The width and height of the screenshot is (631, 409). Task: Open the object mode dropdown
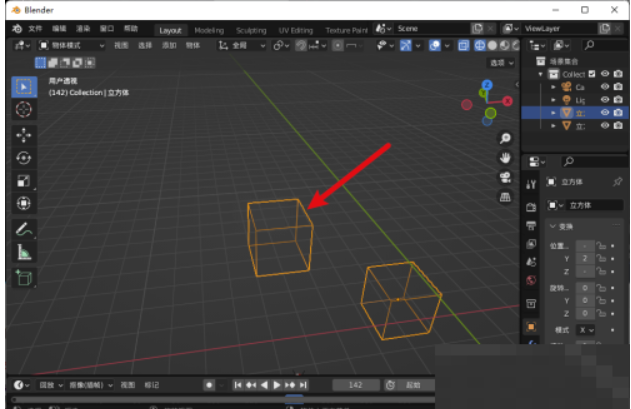72,45
